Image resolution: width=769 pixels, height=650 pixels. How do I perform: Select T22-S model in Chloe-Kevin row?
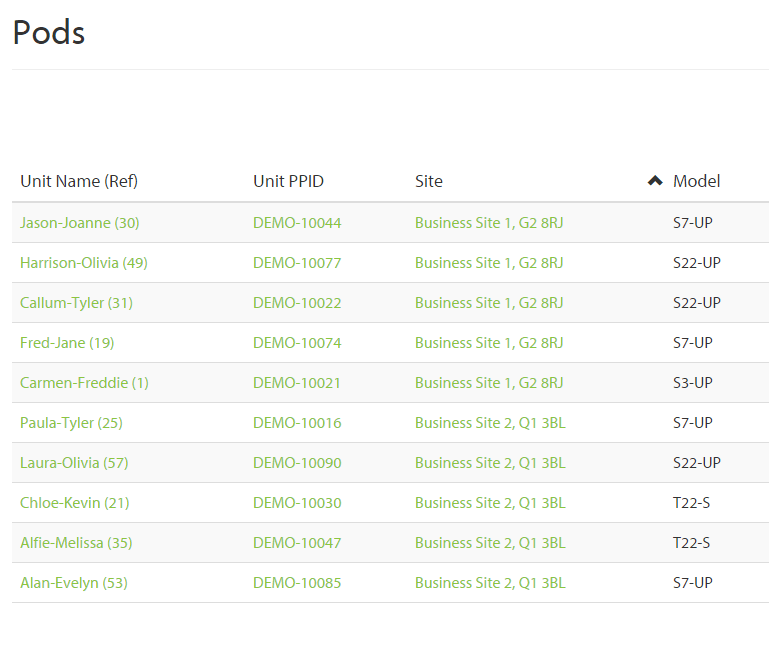click(x=691, y=503)
